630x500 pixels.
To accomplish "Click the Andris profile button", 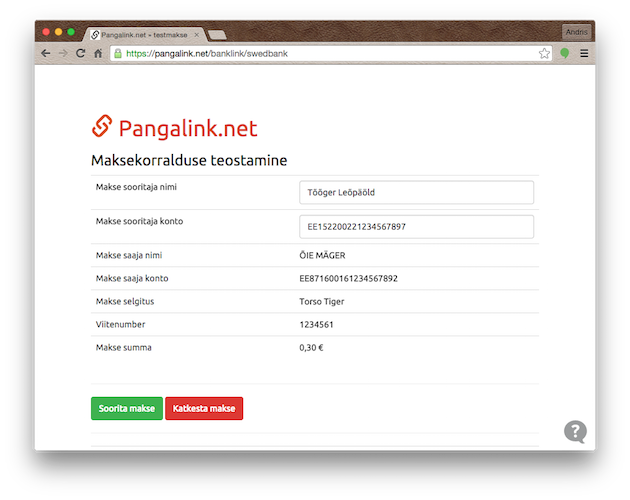I will (x=577, y=32).
